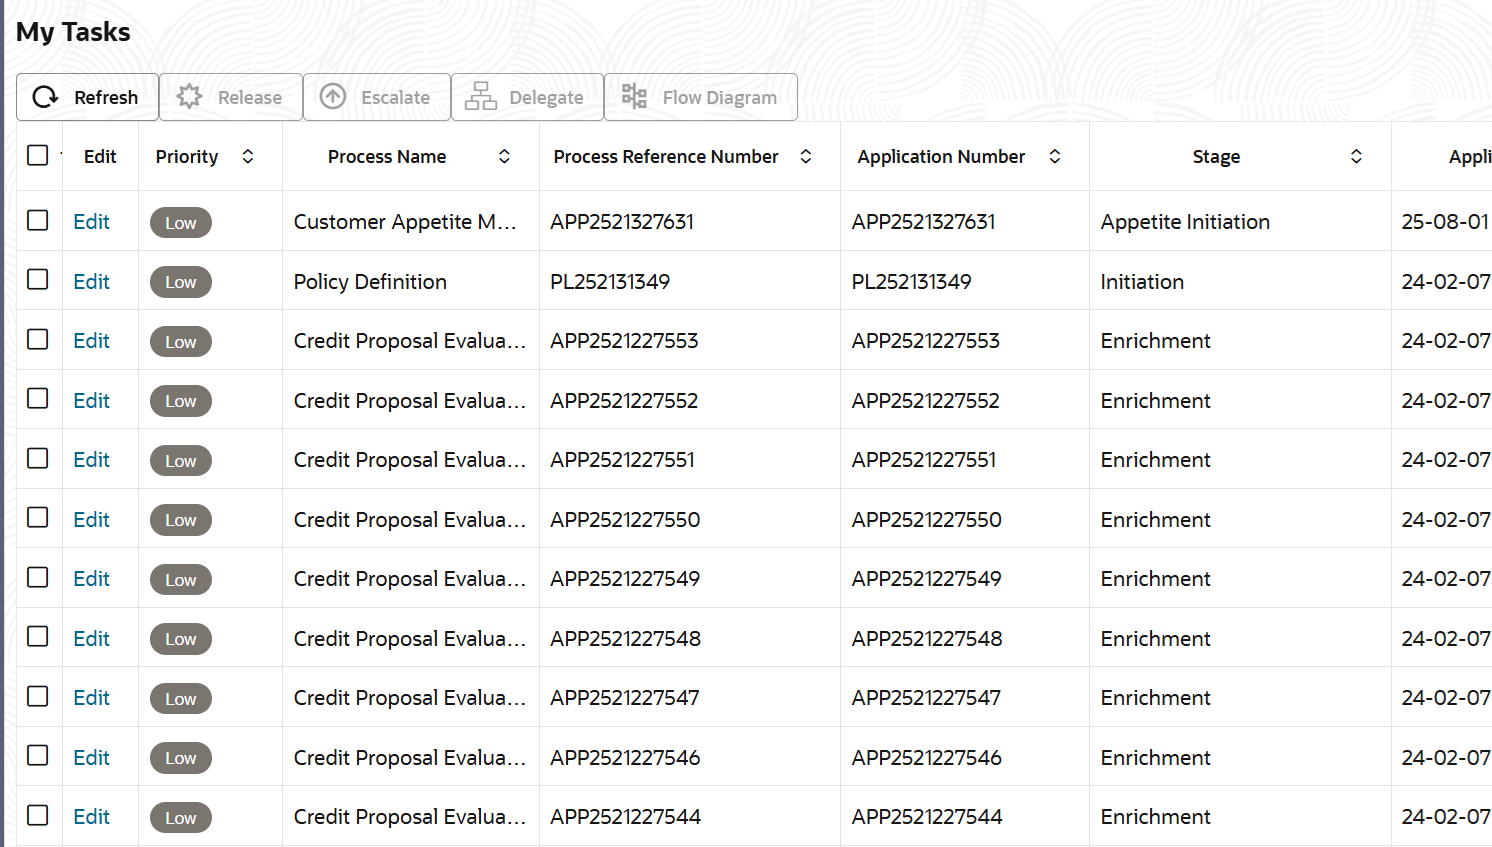The height and width of the screenshot is (847, 1492).
Task: Check the box for APP2521227549
Action: coord(38,577)
